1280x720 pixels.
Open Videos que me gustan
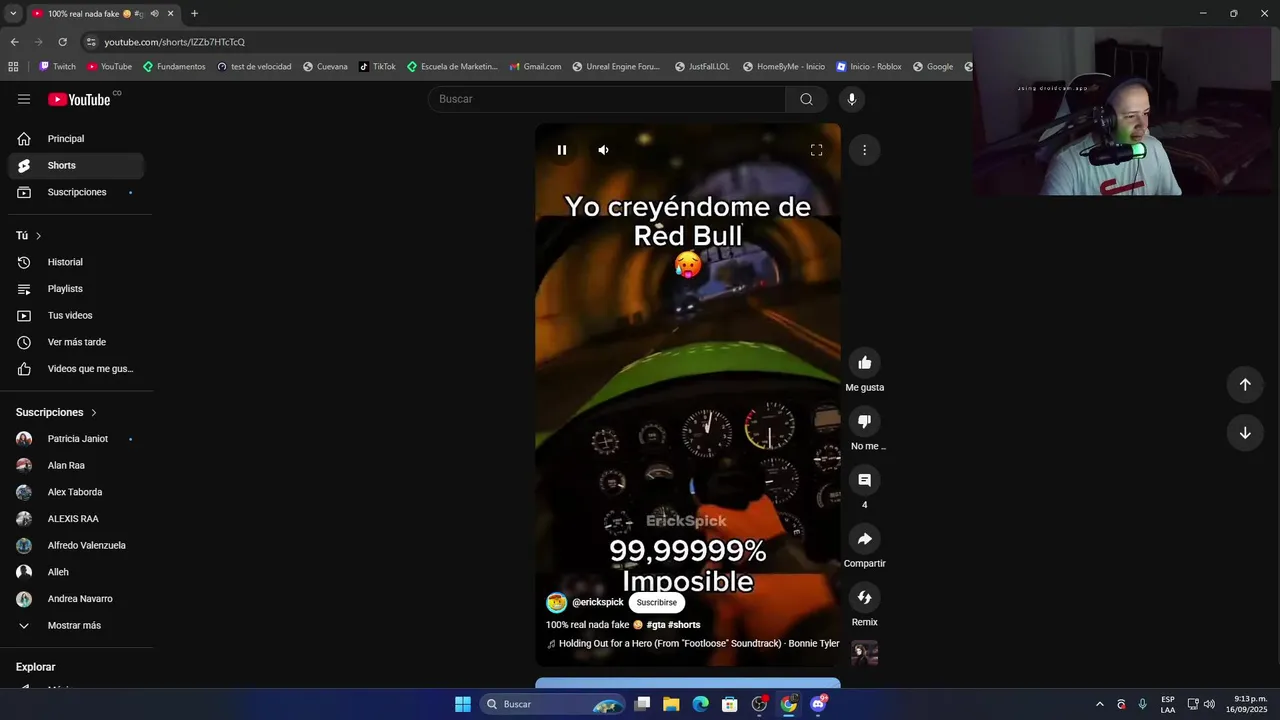pyautogui.click(x=76, y=369)
